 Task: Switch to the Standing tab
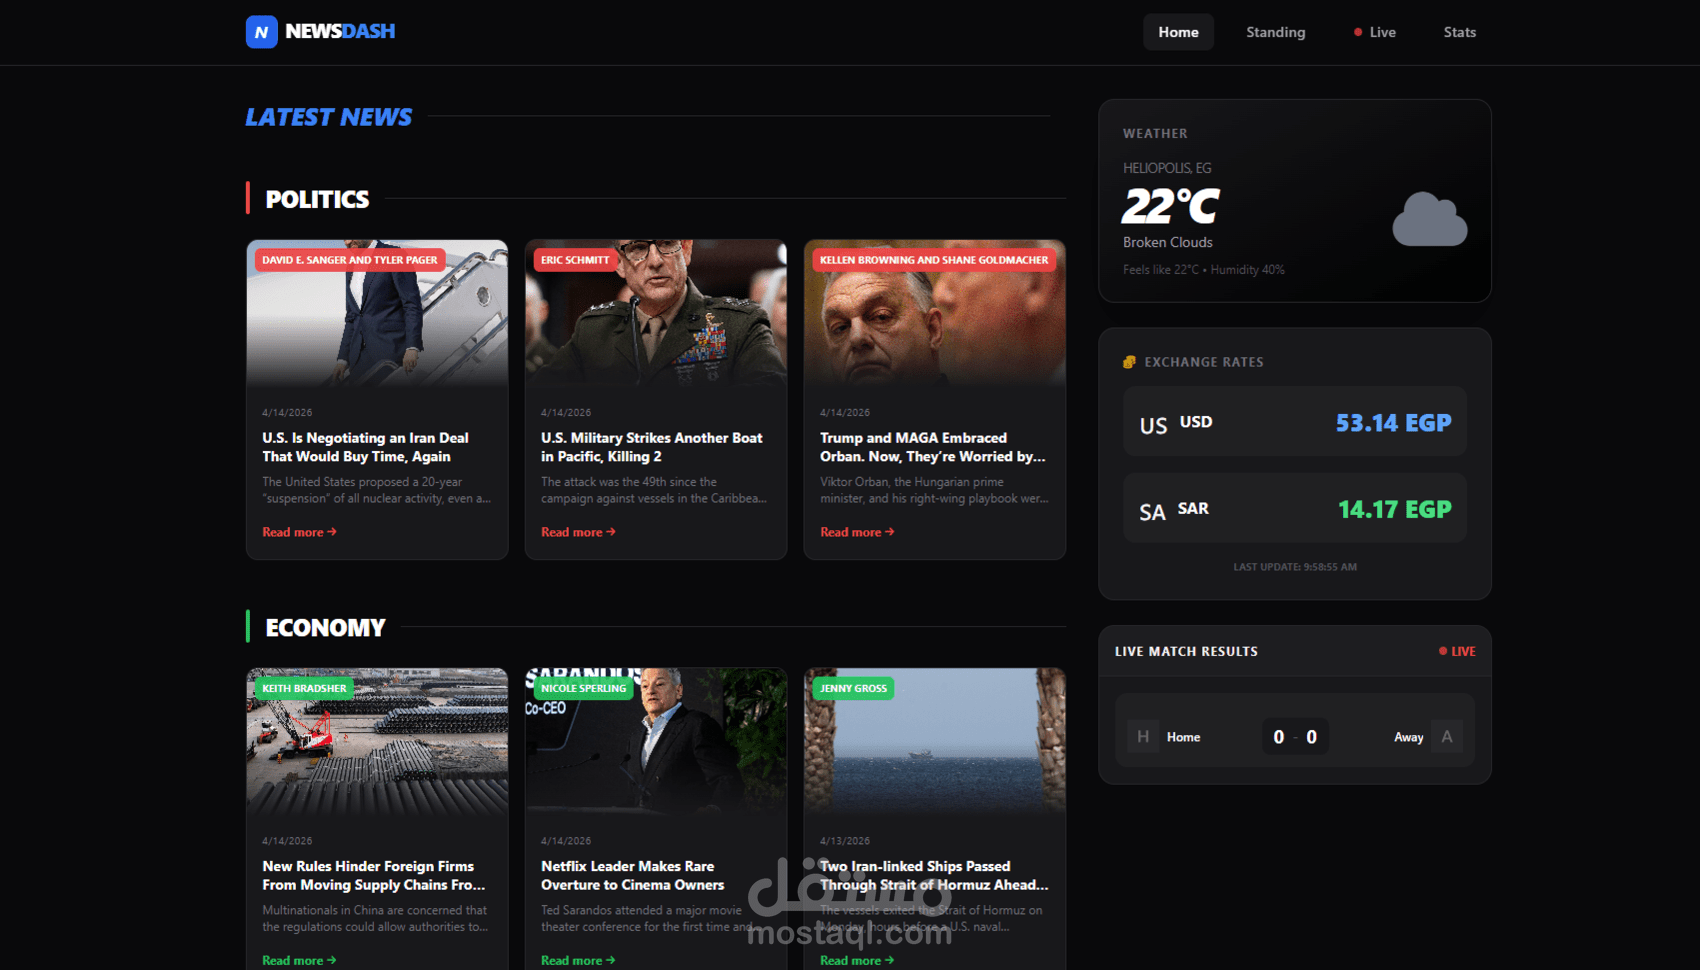point(1275,31)
